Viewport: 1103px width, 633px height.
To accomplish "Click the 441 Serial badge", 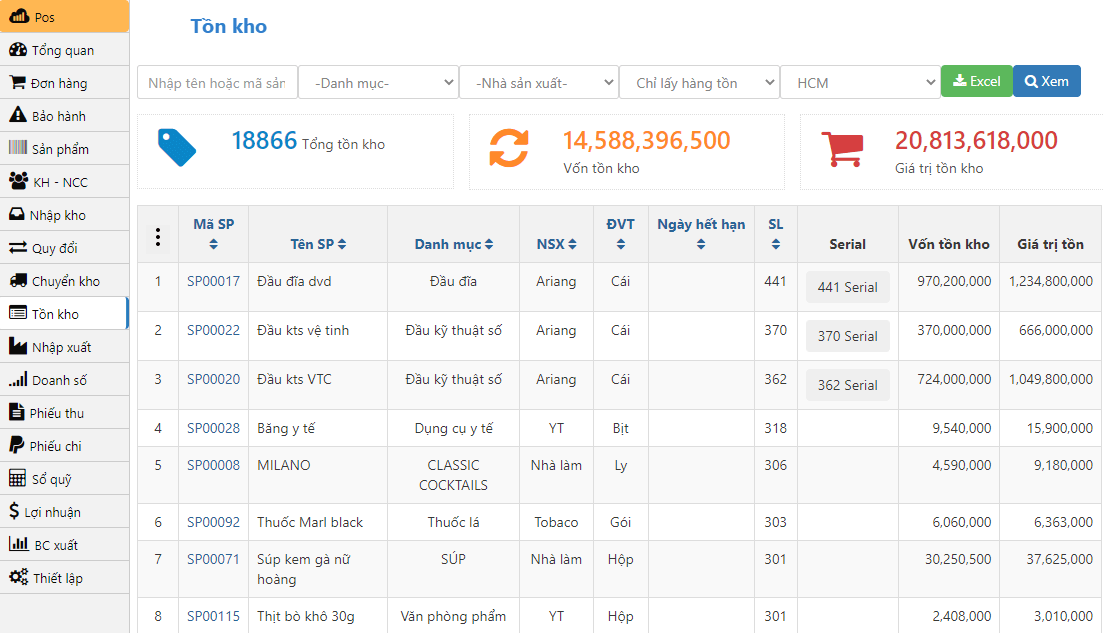I will [x=847, y=287].
